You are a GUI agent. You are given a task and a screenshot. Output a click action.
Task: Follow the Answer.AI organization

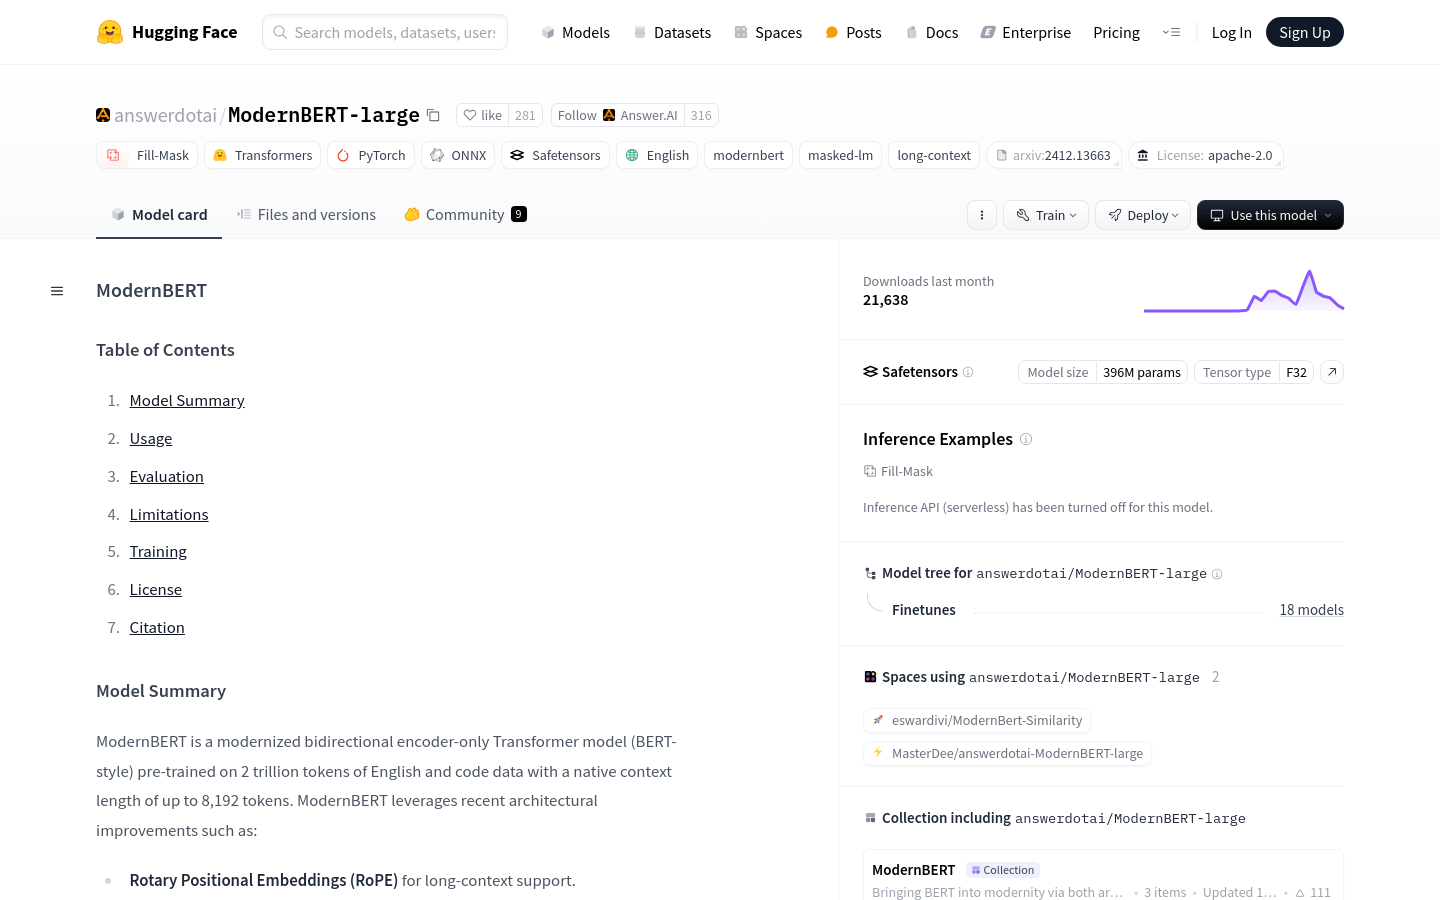tap(577, 115)
